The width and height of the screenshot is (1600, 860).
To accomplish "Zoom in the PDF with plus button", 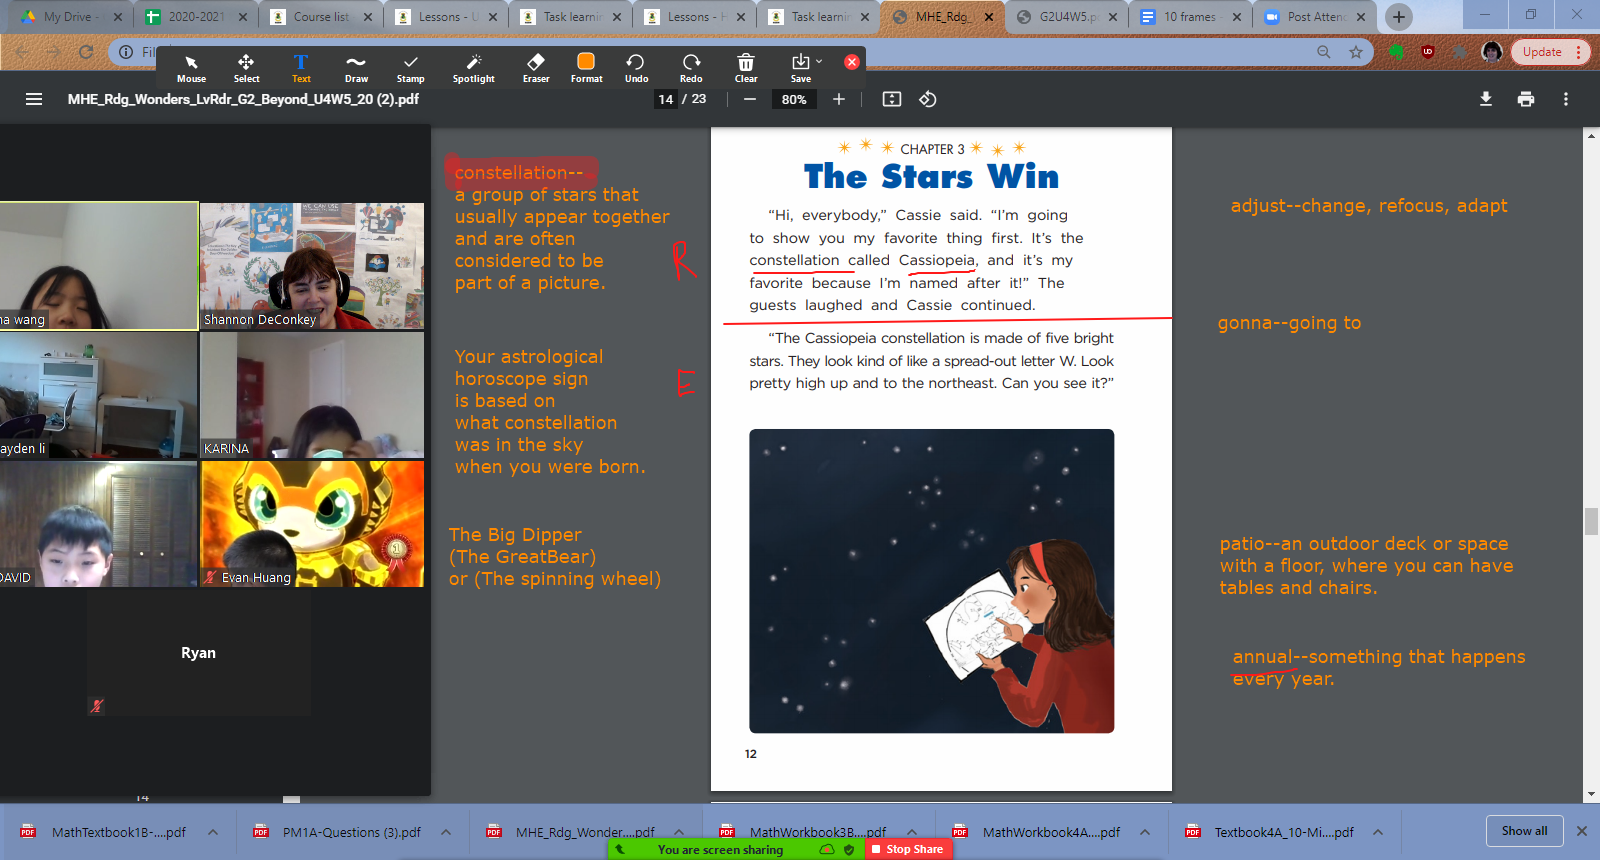I will [x=839, y=99].
